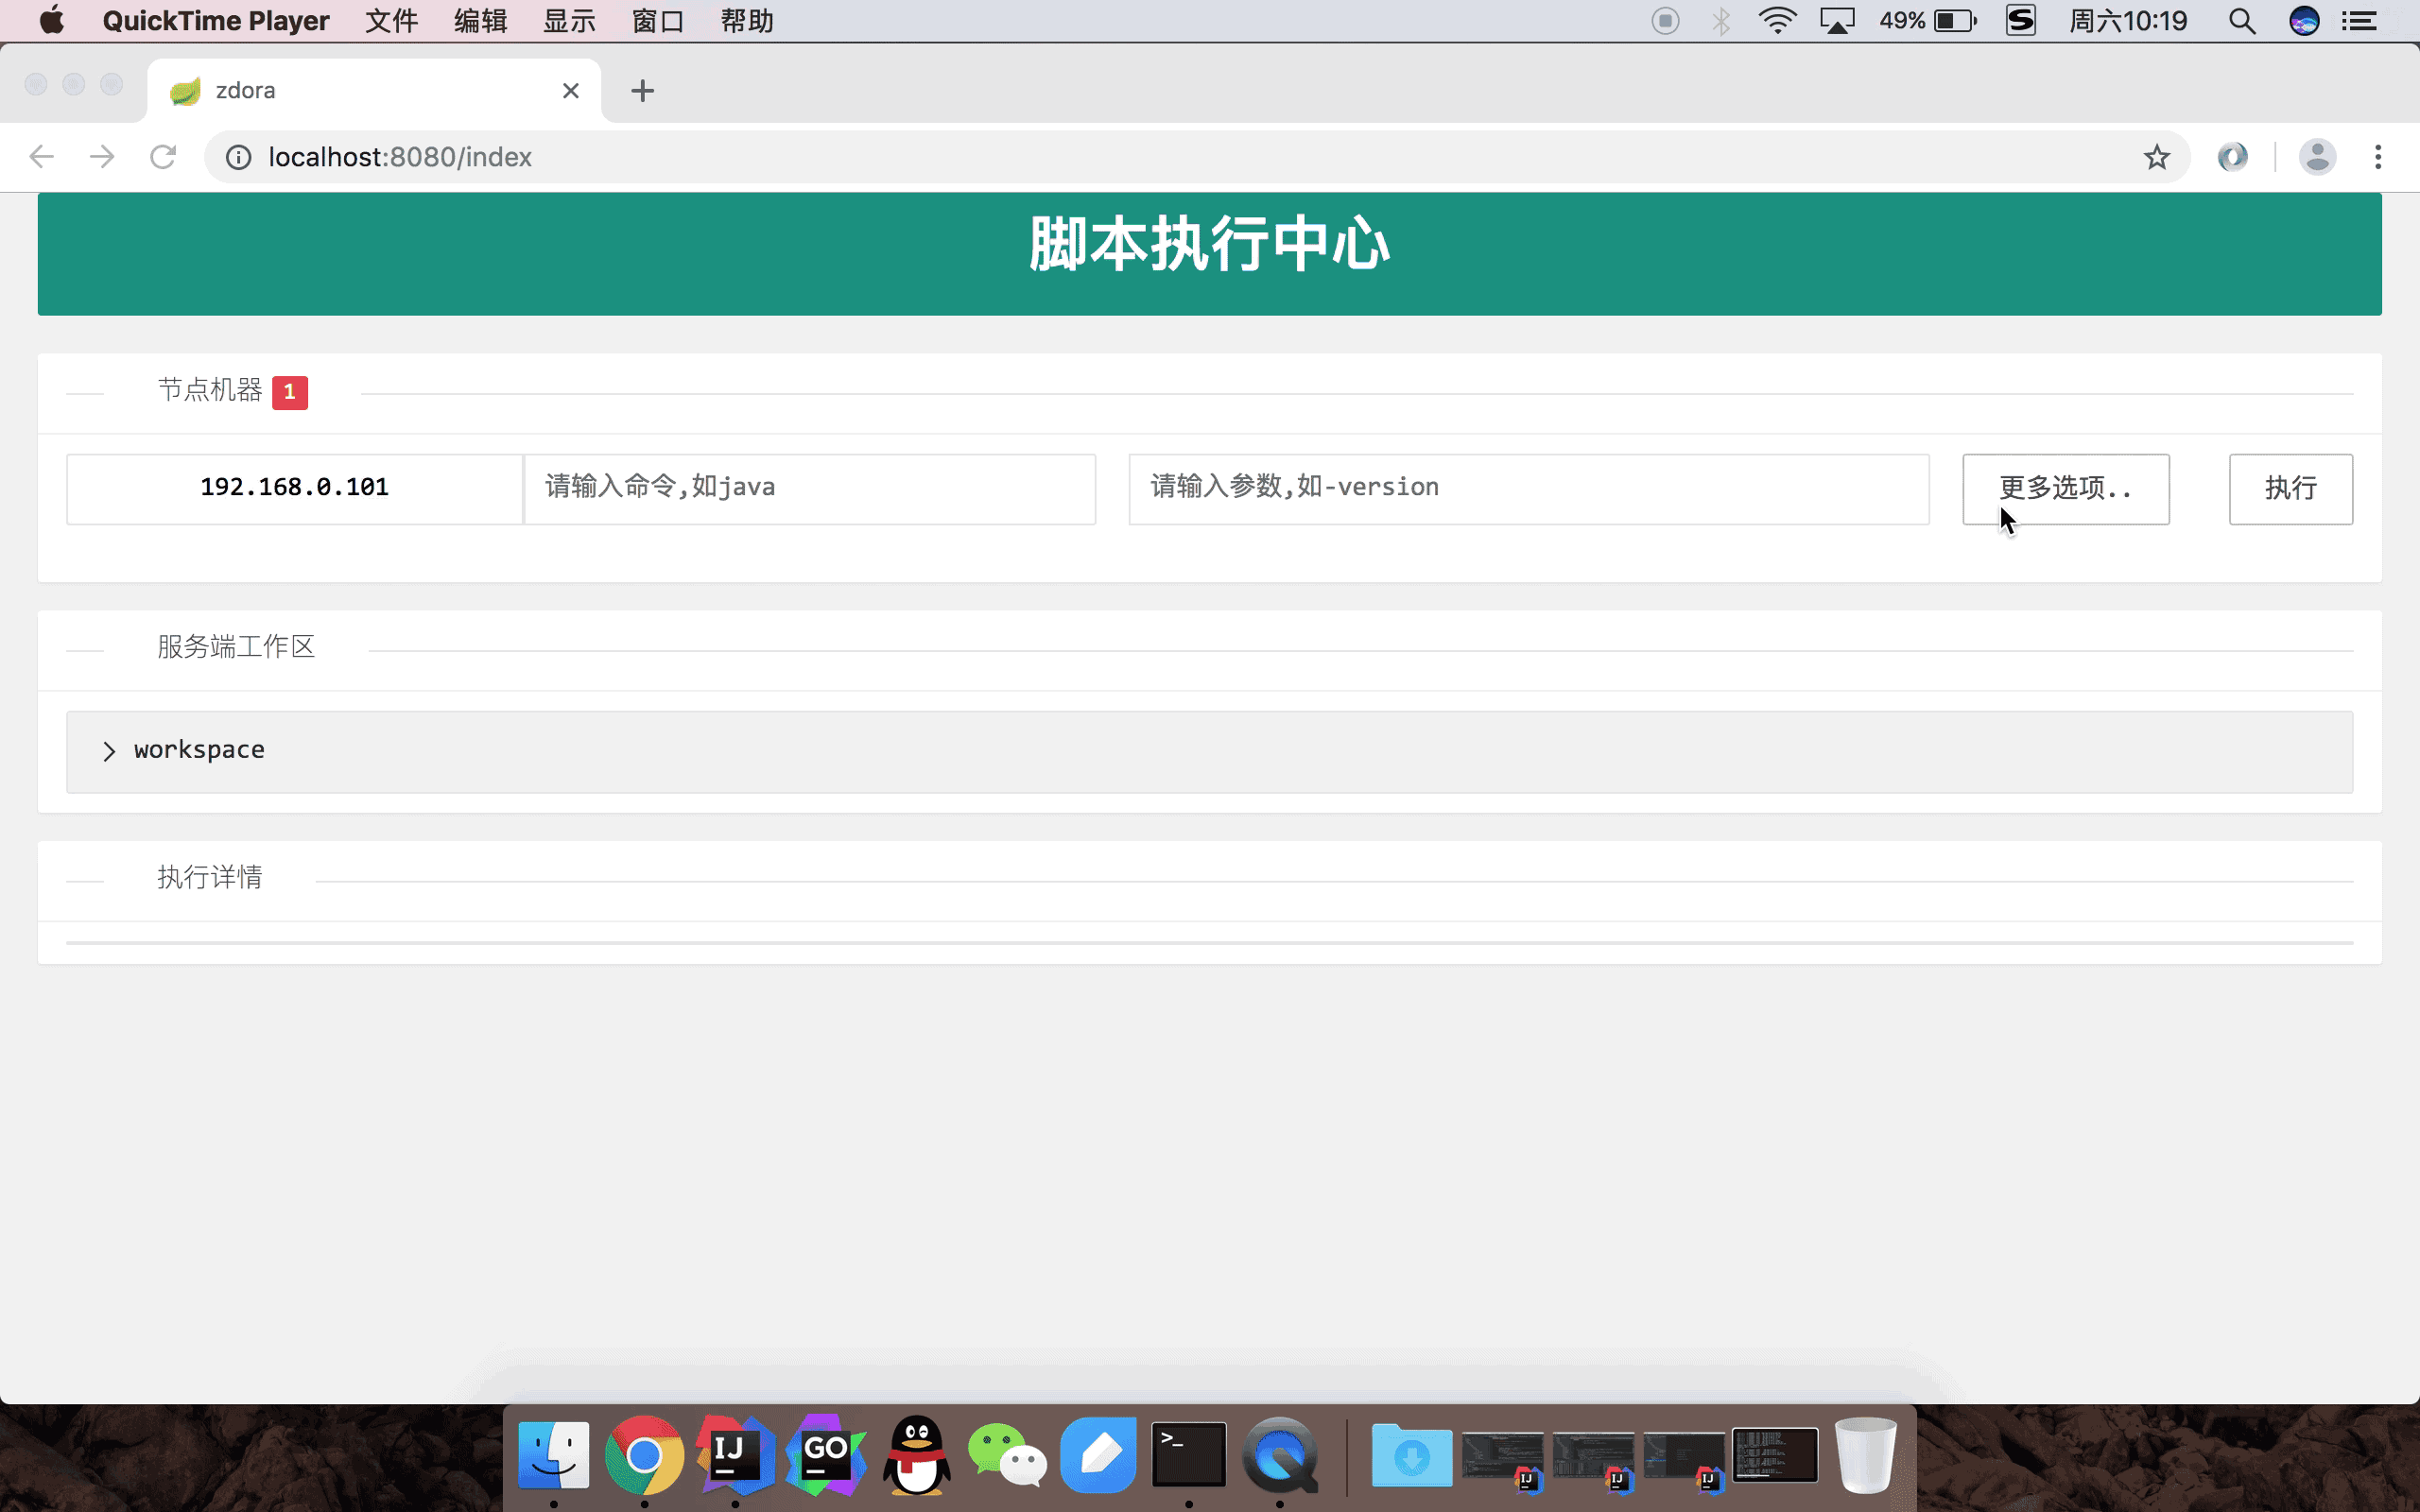The image size is (2420, 1512).
Task: Open WeChat from the dock
Action: pyautogui.click(x=1006, y=1455)
